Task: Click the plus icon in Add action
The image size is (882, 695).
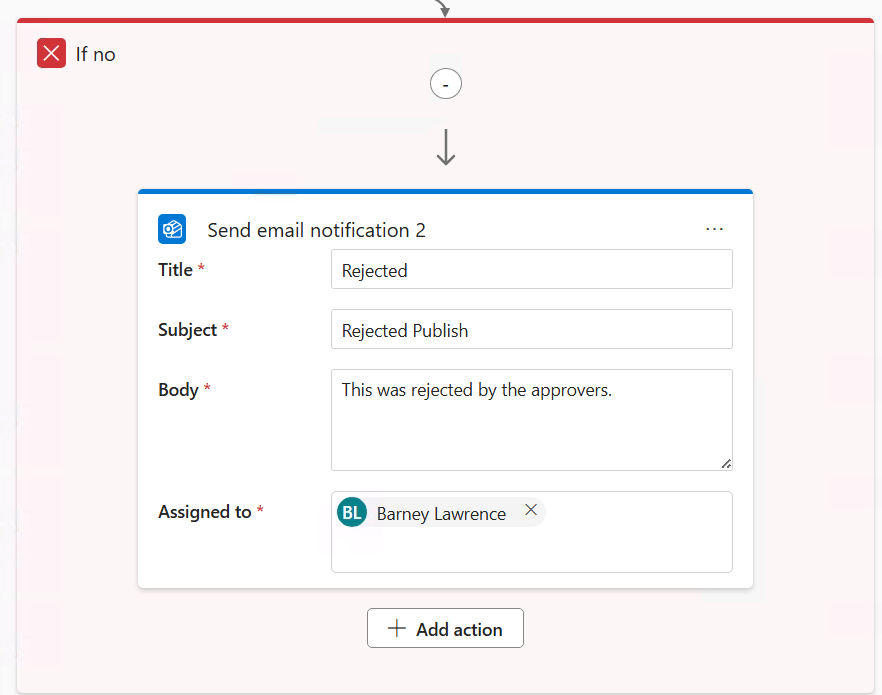Action: [x=397, y=628]
